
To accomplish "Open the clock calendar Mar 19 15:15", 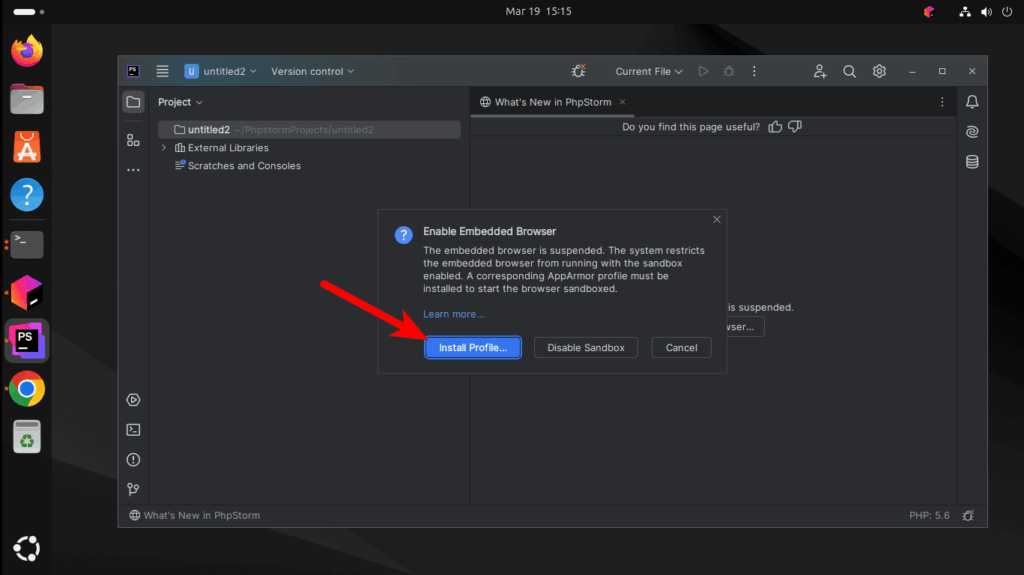I will coord(538,11).
